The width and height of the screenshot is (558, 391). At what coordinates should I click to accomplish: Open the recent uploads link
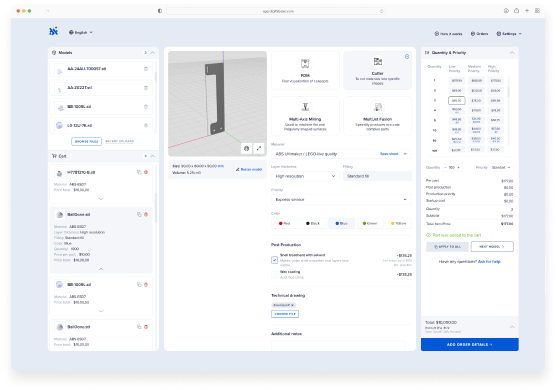[x=120, y=141]
